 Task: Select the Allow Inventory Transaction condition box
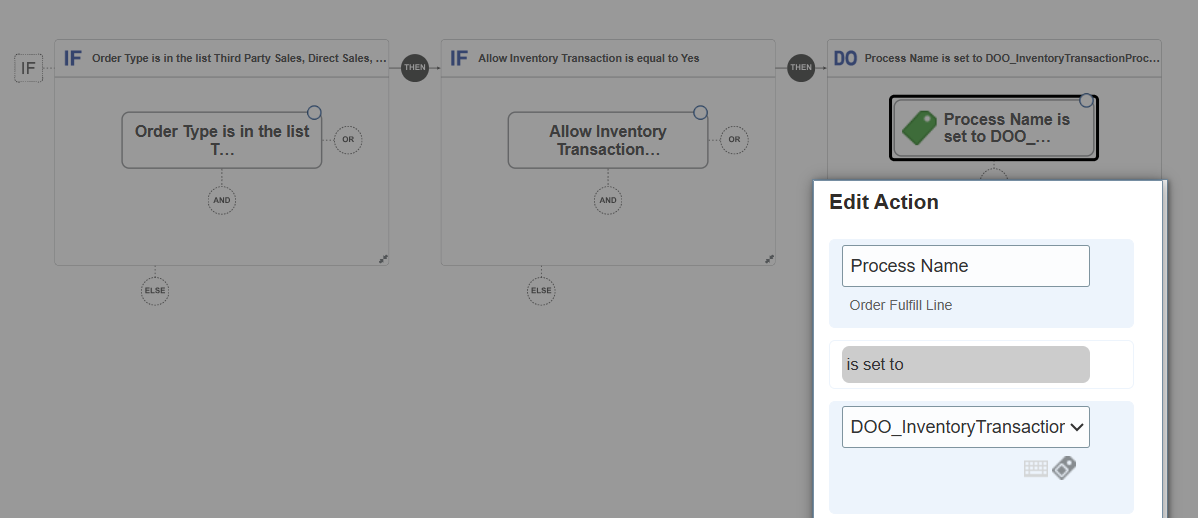click(x=608, y=141)
